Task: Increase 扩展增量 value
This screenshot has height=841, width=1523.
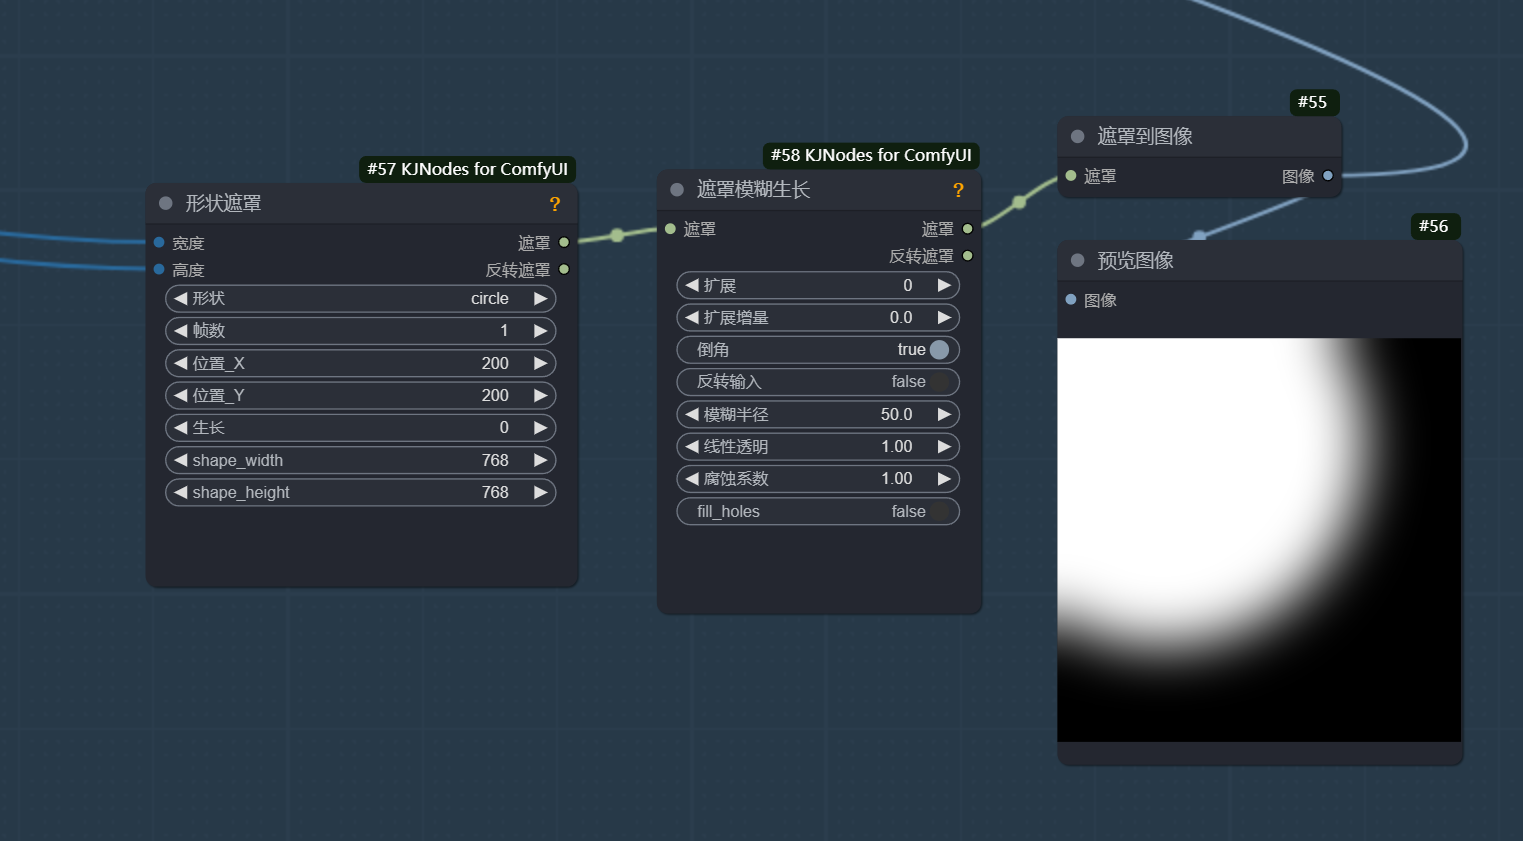Action: 944,317
